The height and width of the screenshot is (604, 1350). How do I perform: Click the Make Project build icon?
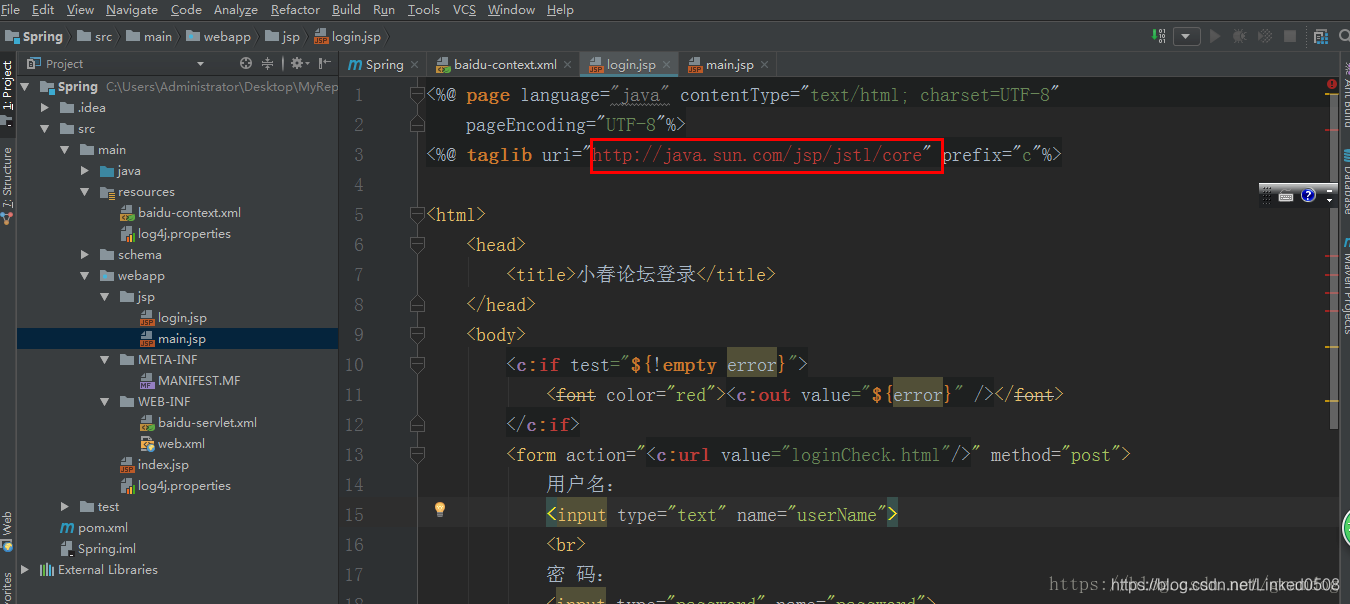click(1158, 36)
